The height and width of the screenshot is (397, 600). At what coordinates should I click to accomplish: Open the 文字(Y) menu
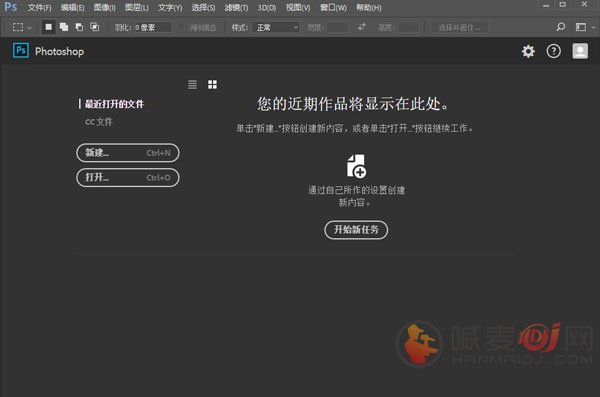(x=170, y=8)
